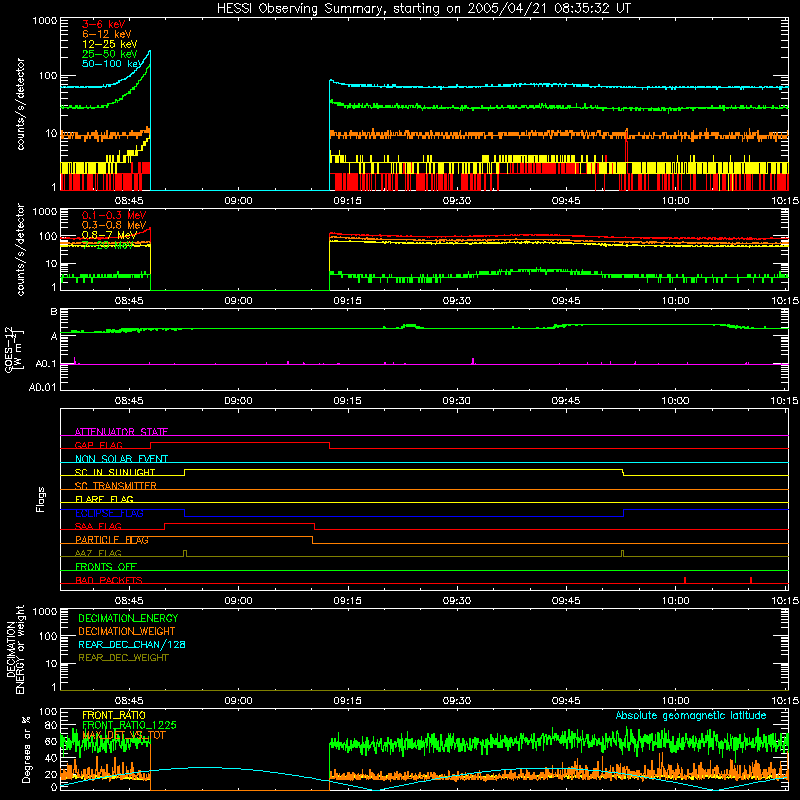Screen dimensions: 800x800
Task: Click the olive flag pulse near 09:53
Action: click(622, 554)
